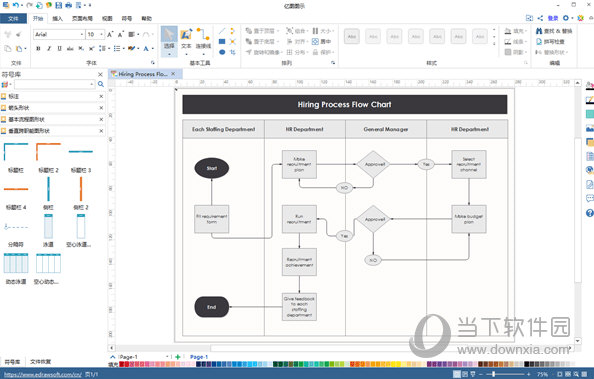Choose the rectangle shape drawing tool

(x=222, y=41)
